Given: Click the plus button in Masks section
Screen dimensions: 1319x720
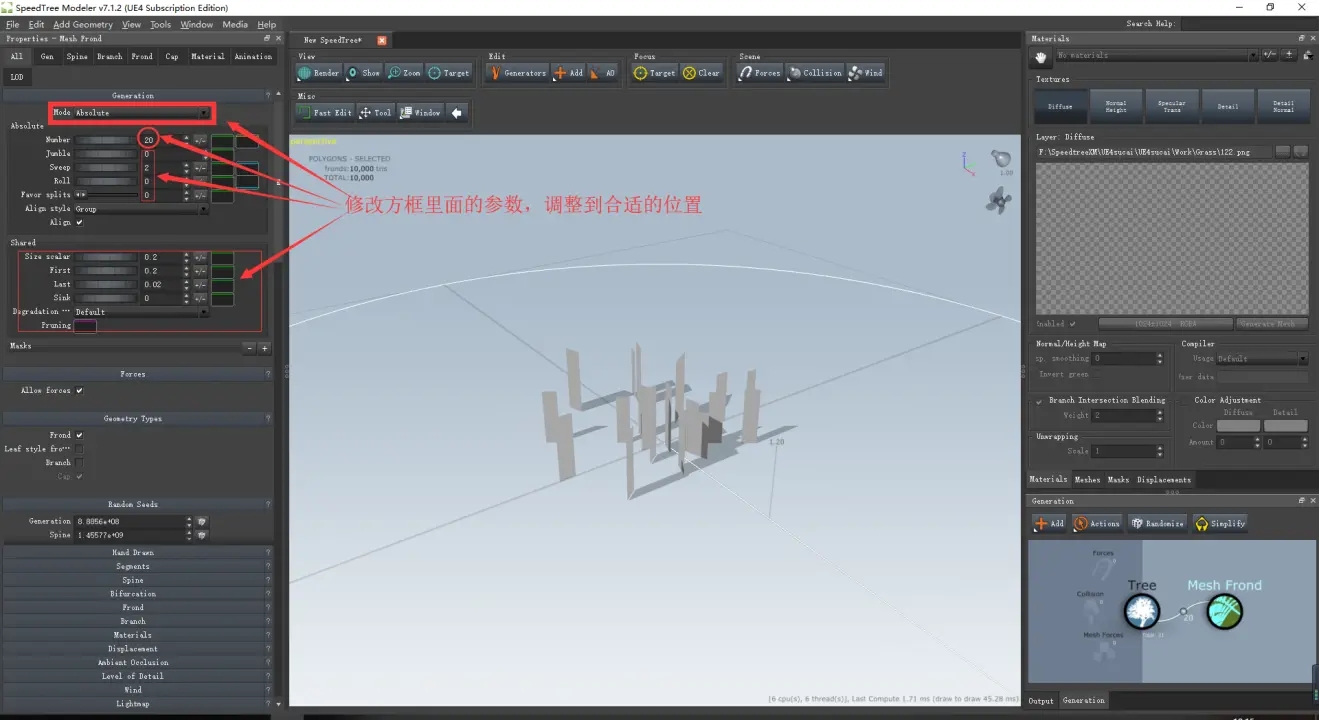Looking at the screenshot, I should (x=265, y=348).
